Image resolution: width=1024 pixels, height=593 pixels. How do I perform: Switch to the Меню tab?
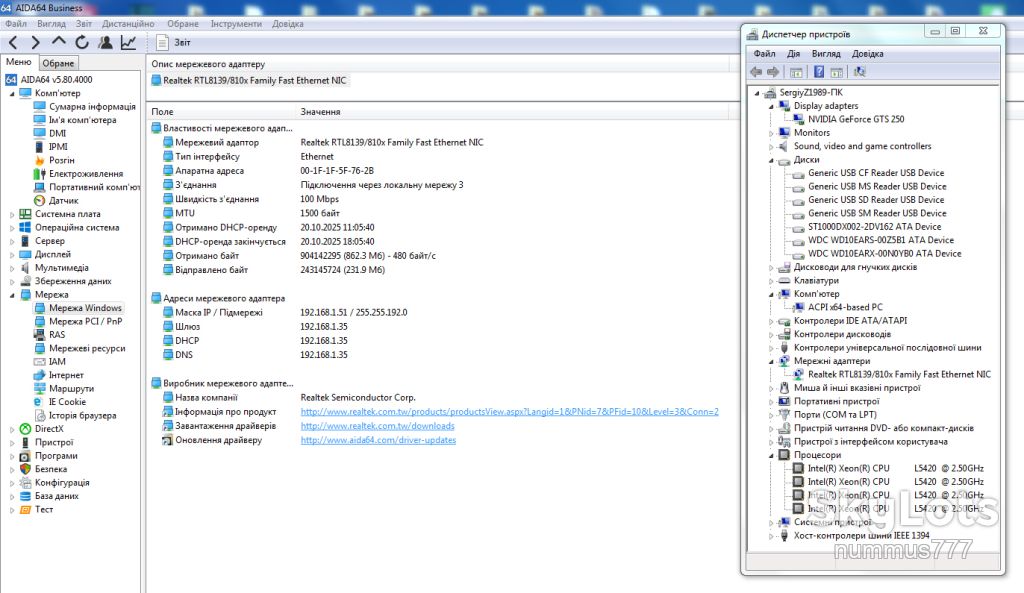(19, 62)
